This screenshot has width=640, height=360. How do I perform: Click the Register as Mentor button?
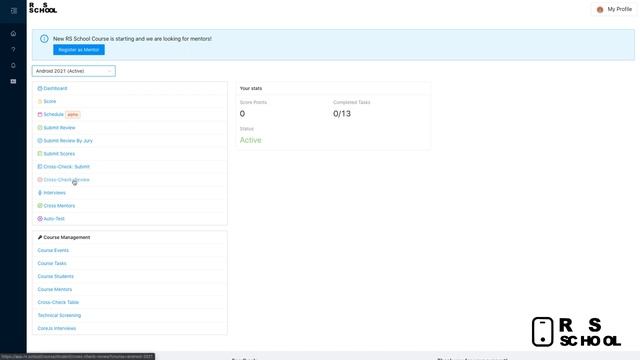point(79,50)
